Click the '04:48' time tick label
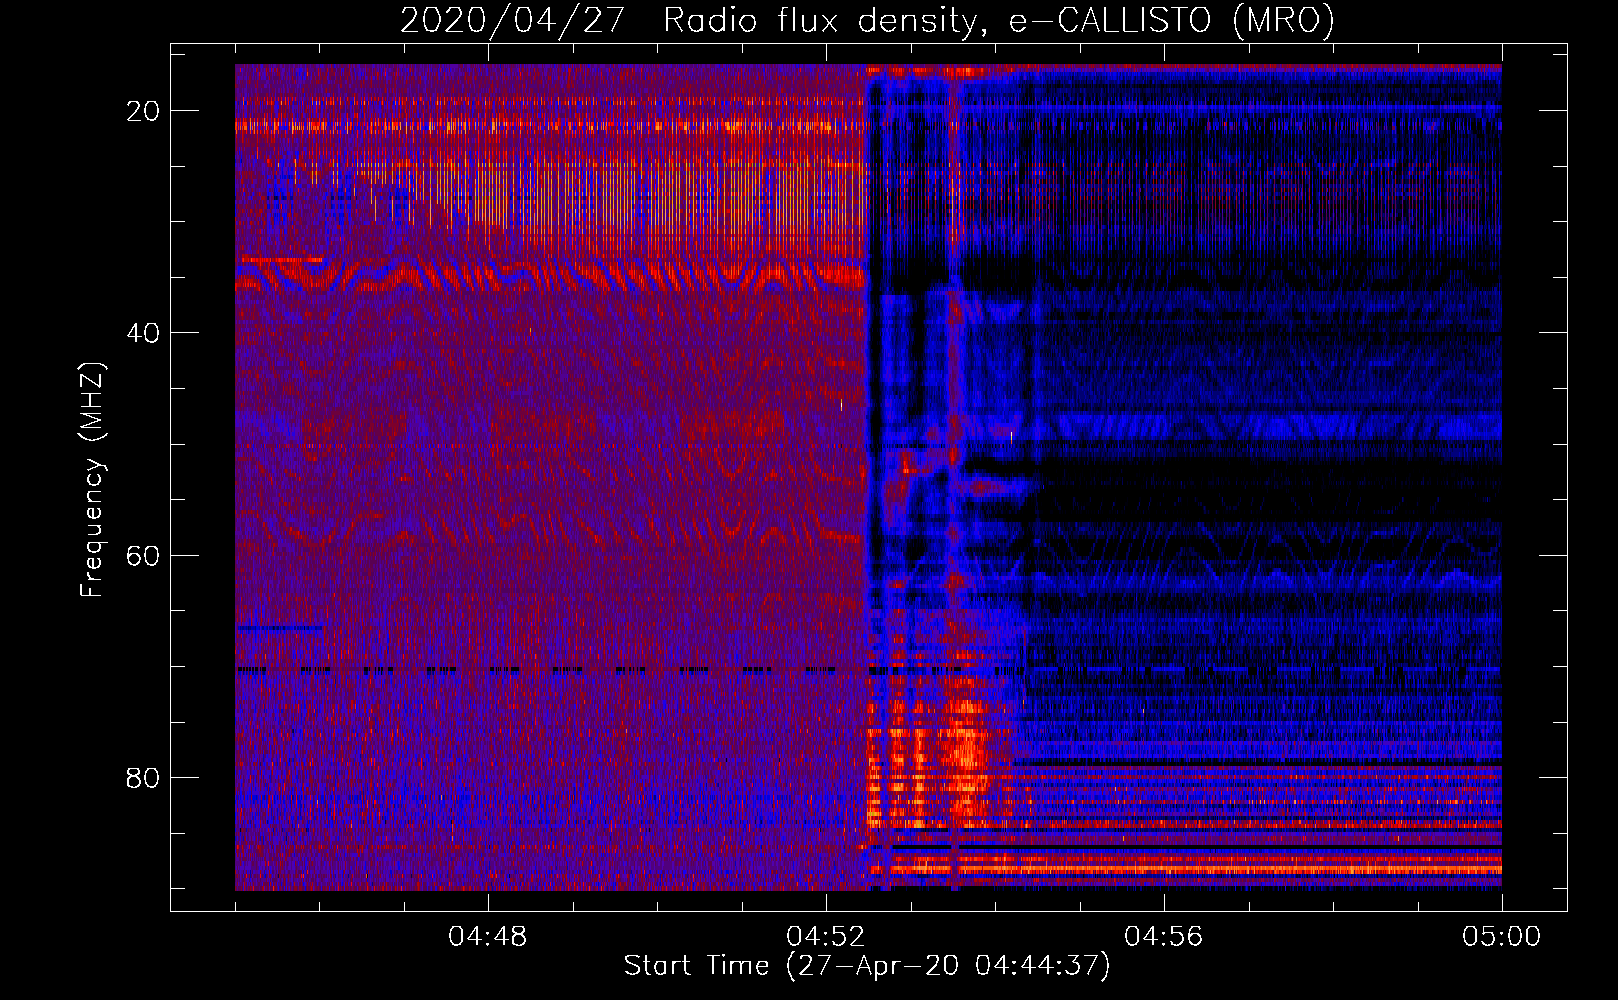The width and height of the screenshot is (1618, 1000). pos(488,937)
